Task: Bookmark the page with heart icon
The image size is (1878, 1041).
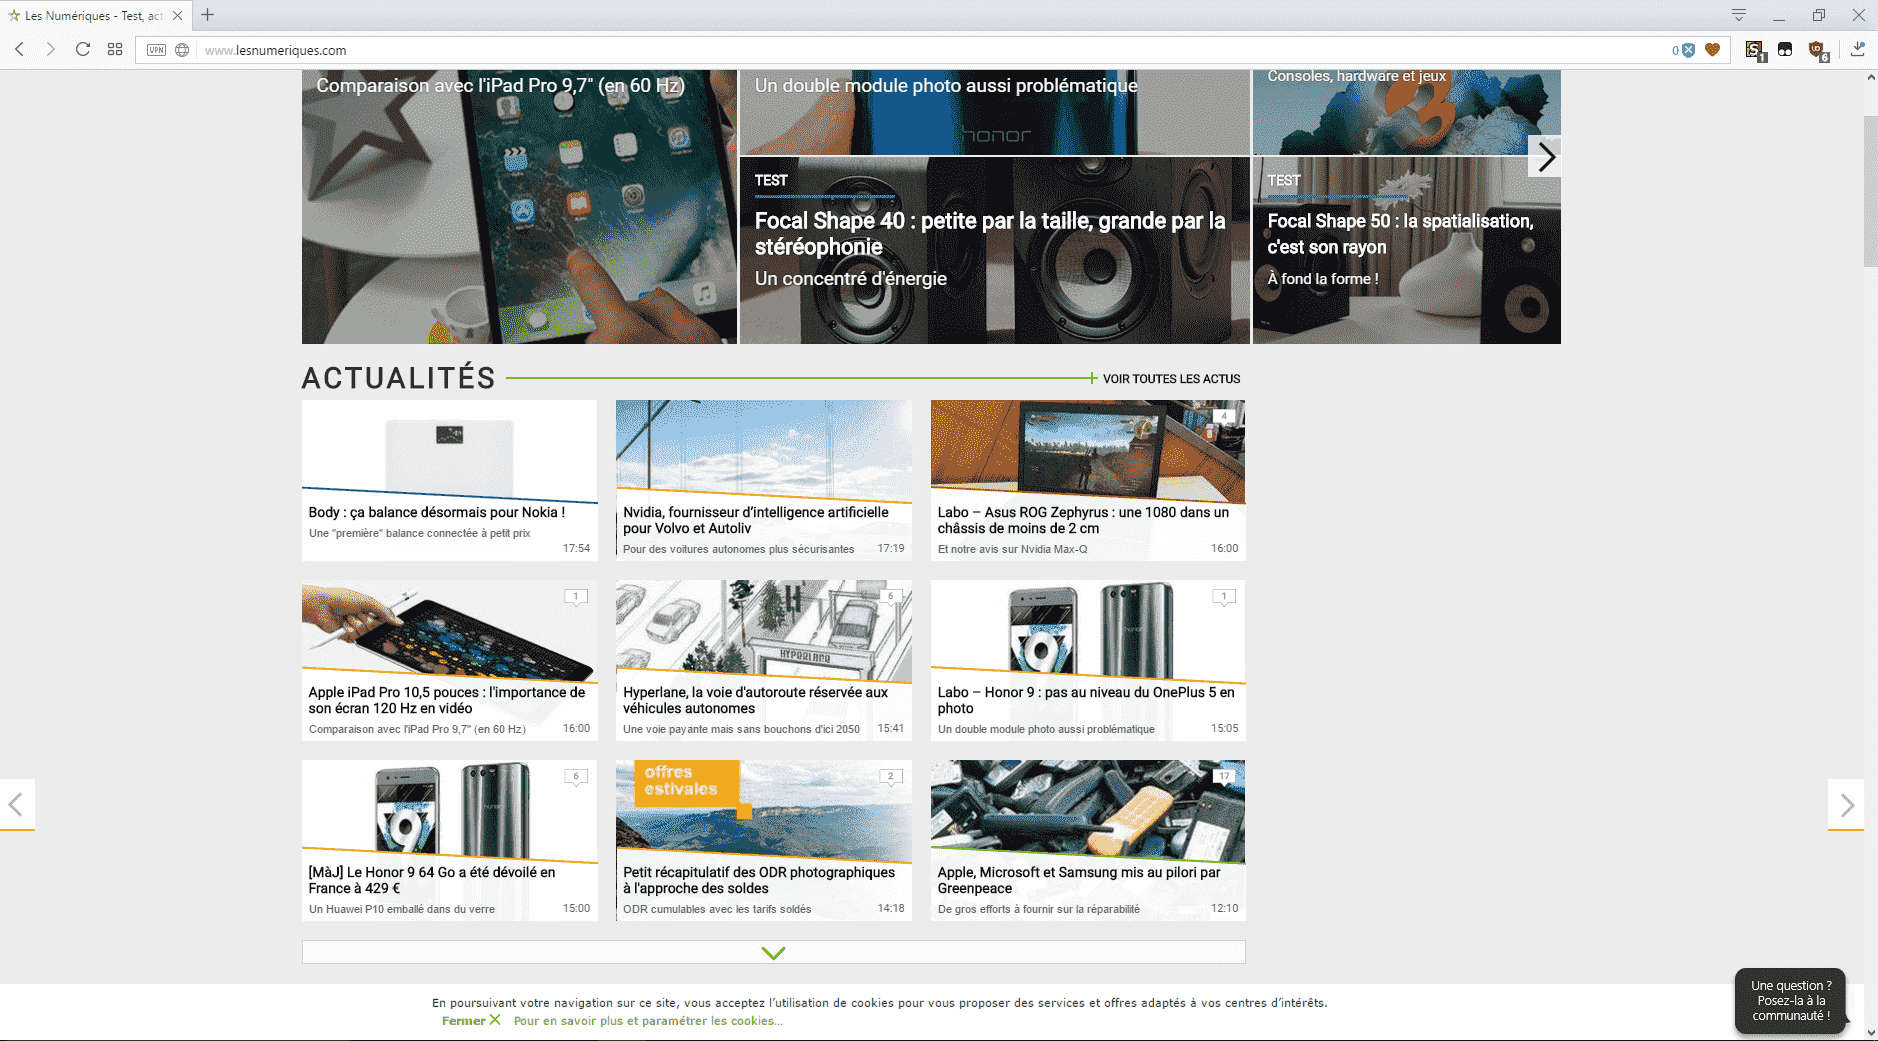Action: (x=1713, y=50)
